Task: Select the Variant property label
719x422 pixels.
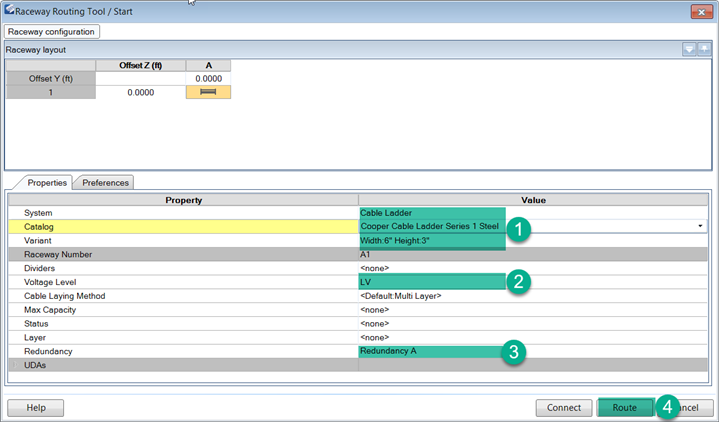Action: [38, 240]
